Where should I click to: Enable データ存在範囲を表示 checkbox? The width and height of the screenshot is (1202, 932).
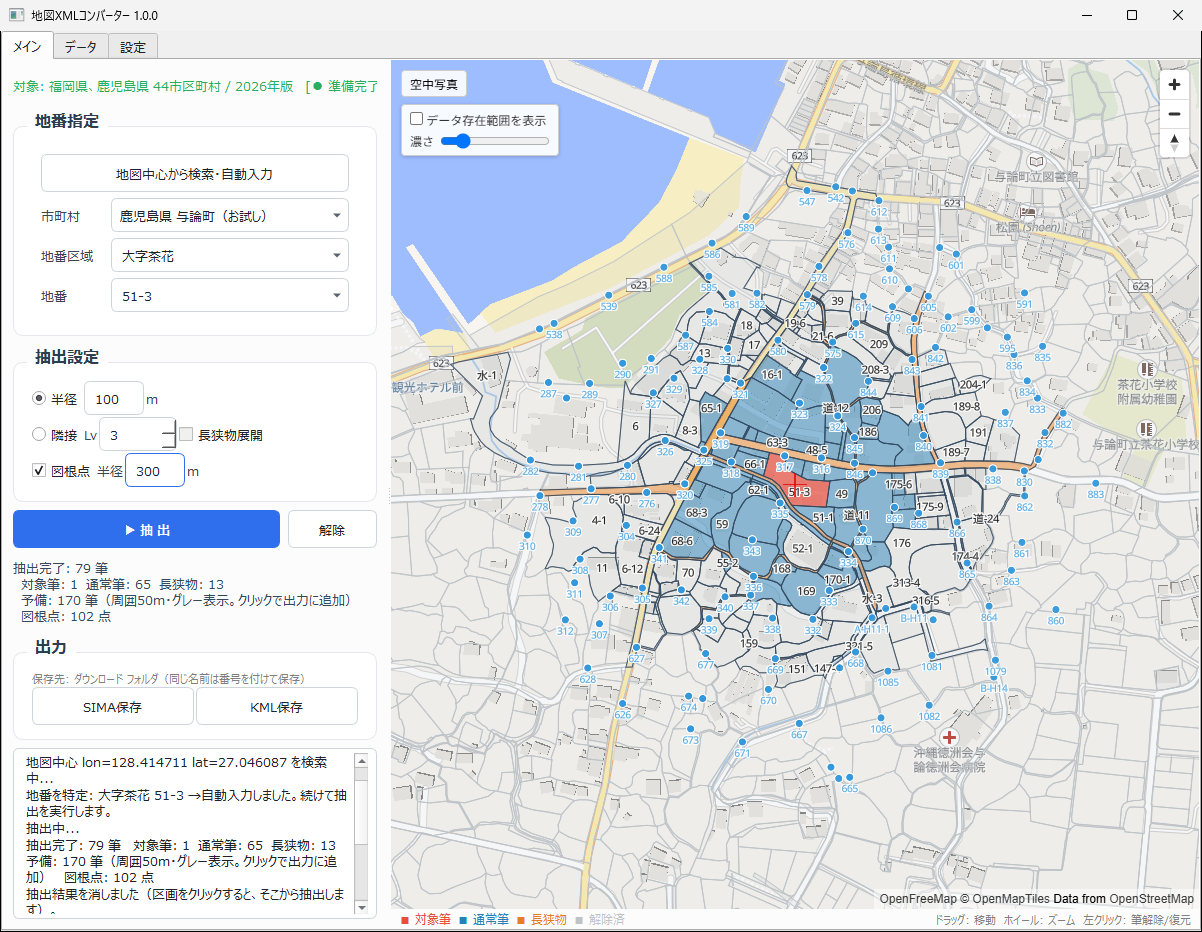tap(417, 119)
